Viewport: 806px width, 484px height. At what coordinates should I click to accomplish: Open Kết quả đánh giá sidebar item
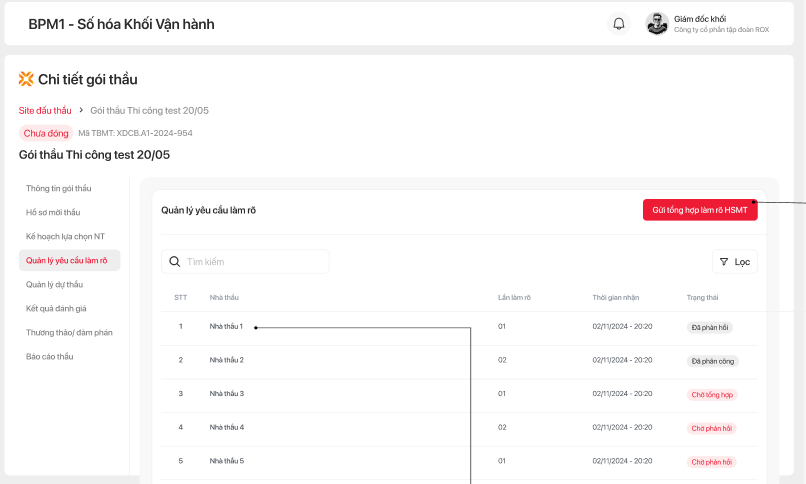56,308
